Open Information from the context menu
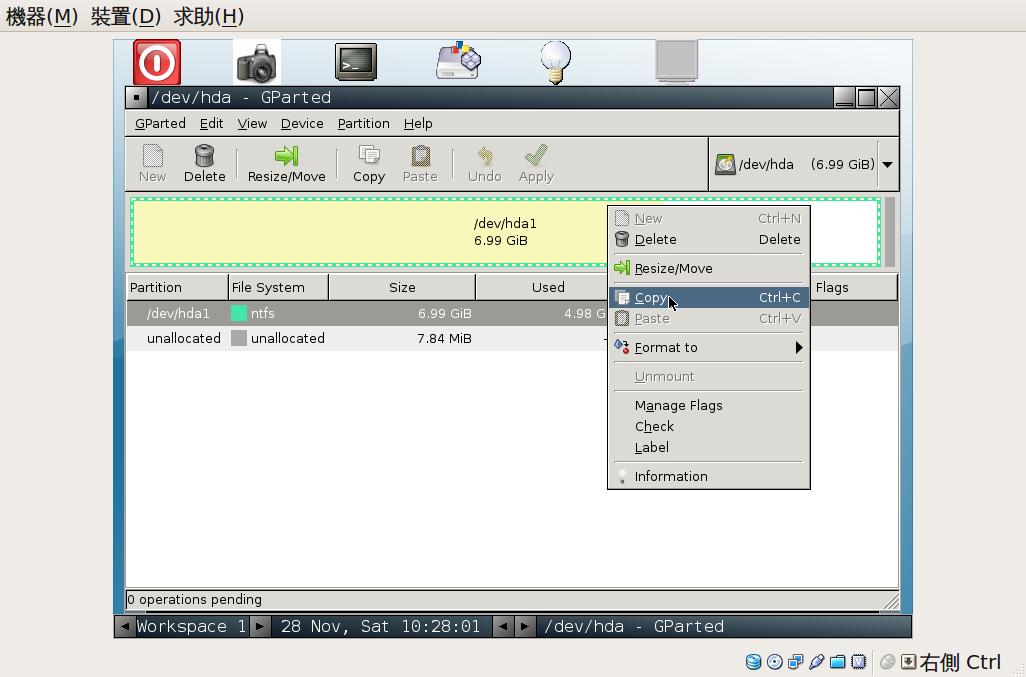This screenshot has height=677, width=1026. [709, 476]
